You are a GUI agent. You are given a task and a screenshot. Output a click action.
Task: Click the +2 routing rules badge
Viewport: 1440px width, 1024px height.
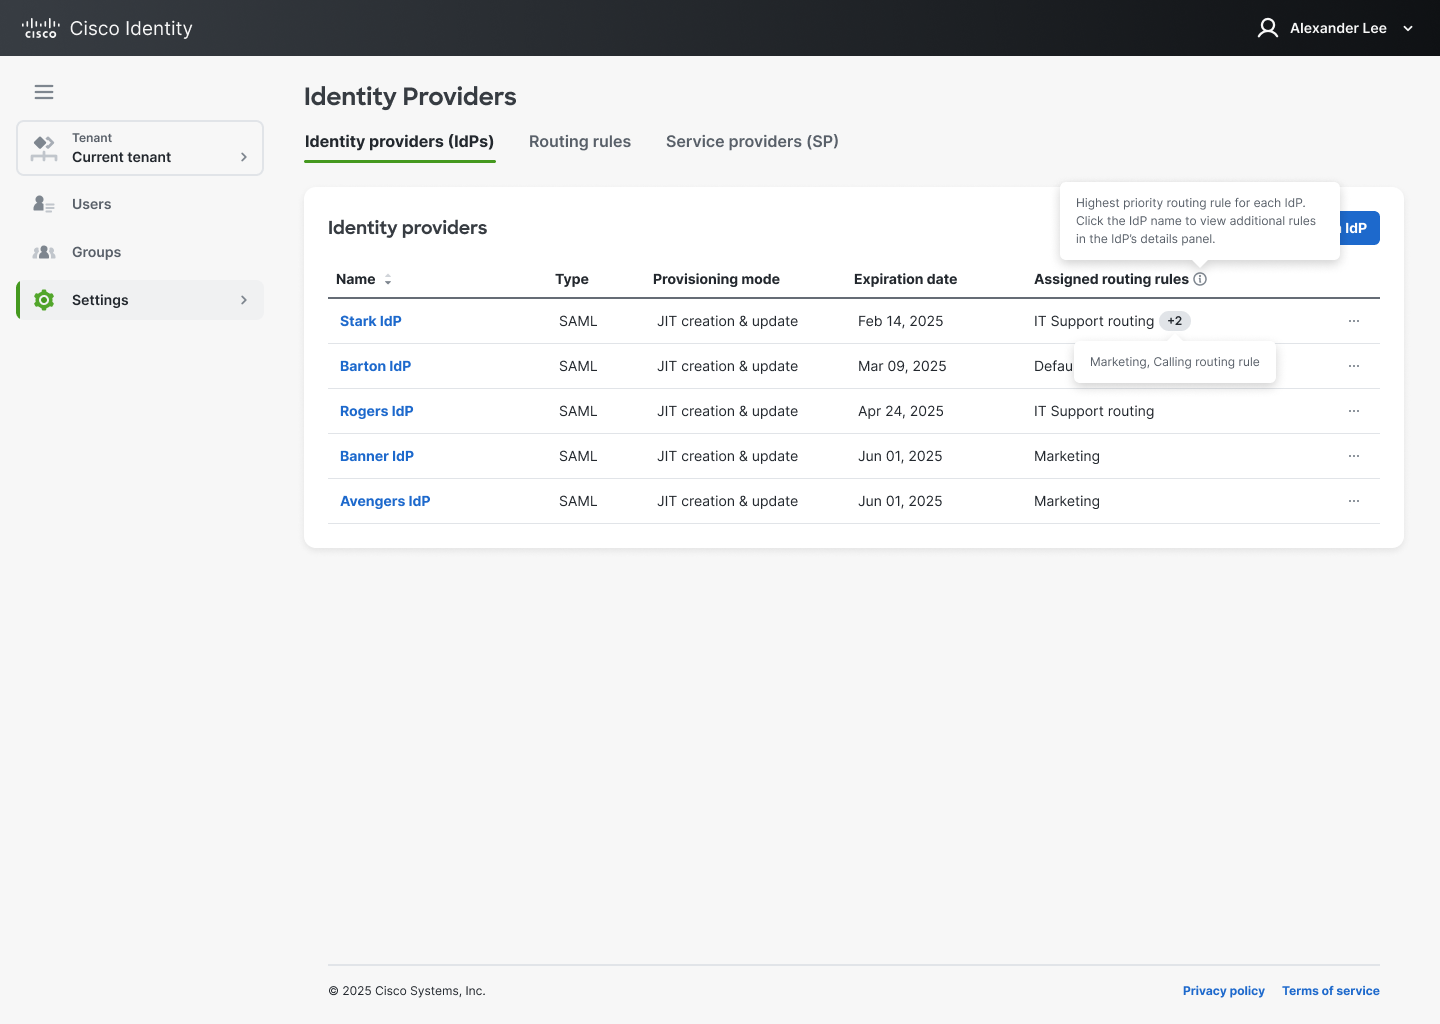tap(1175, 321)
